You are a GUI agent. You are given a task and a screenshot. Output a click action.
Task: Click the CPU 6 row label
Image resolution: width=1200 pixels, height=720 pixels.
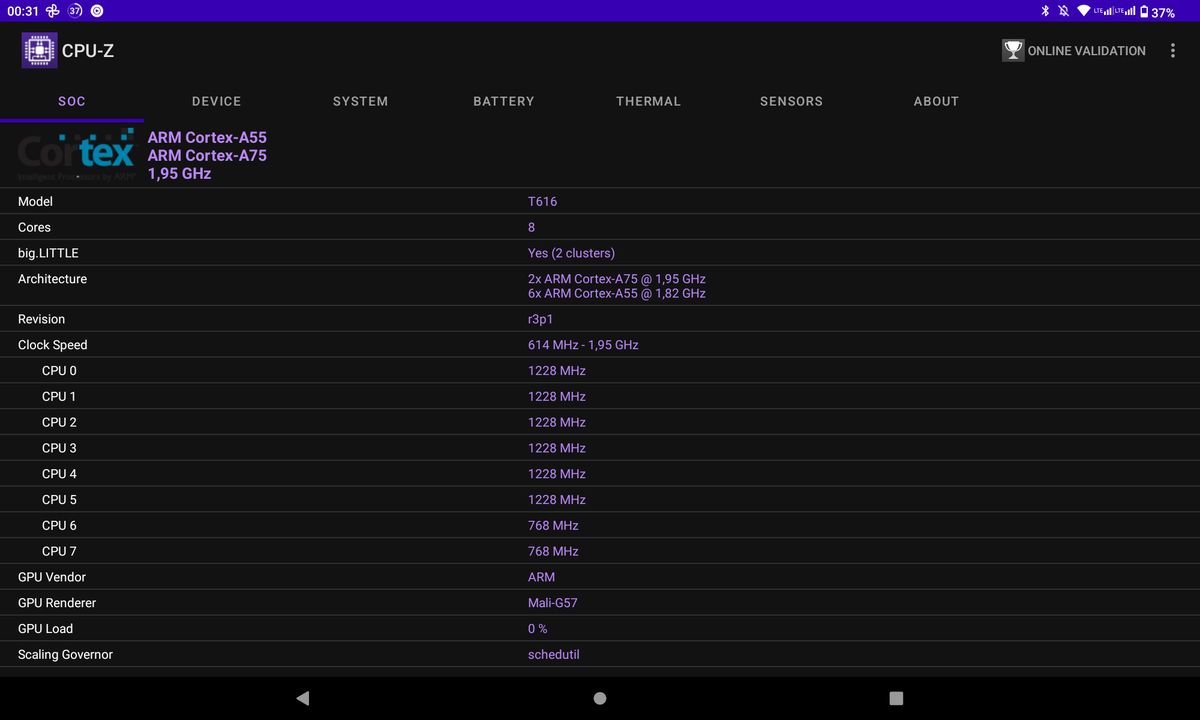59,526
